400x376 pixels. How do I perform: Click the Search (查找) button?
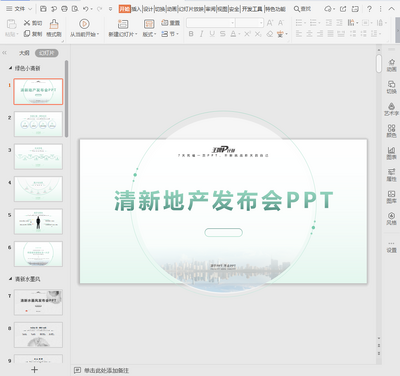pyautogui.click(x=302, y=9)
